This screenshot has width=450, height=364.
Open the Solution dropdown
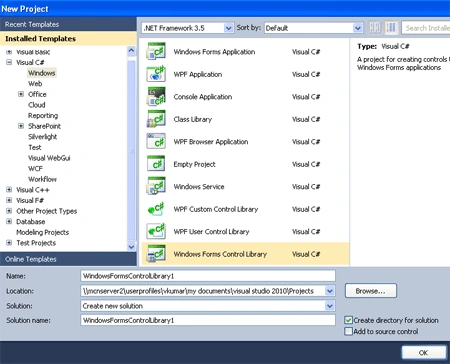click(x=329, y=306)
